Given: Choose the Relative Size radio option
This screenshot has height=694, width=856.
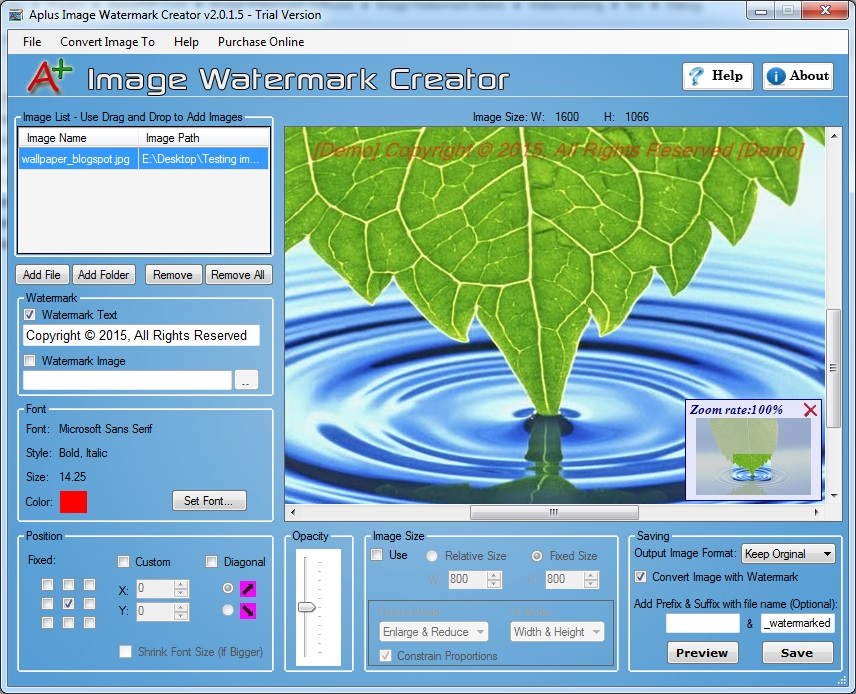Looking at the screenshot, I should pos(432,556).
